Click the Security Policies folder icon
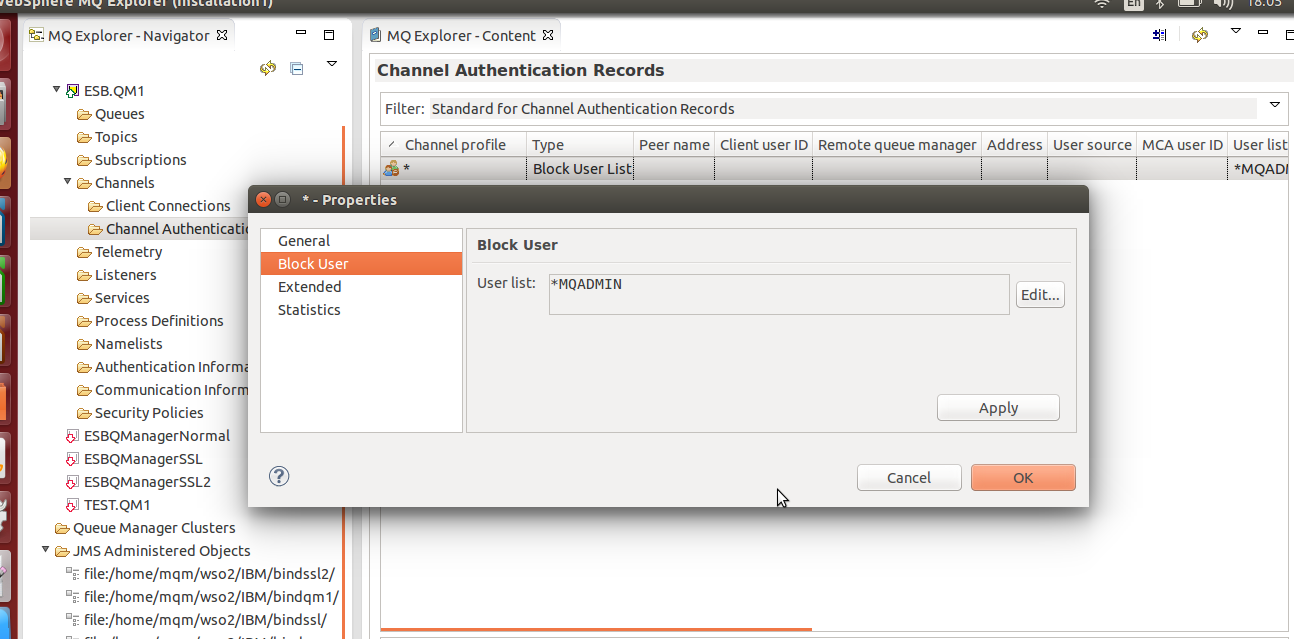The width and height of the screenshot is (1294, 639). 84,413
